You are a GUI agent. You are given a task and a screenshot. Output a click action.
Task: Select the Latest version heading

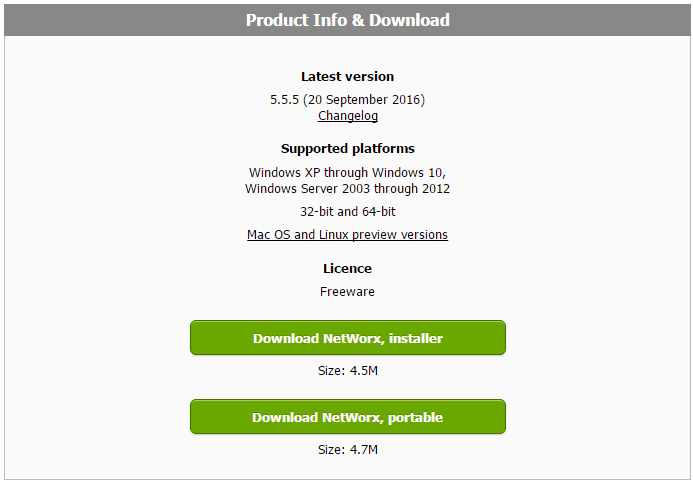(347, 76)
